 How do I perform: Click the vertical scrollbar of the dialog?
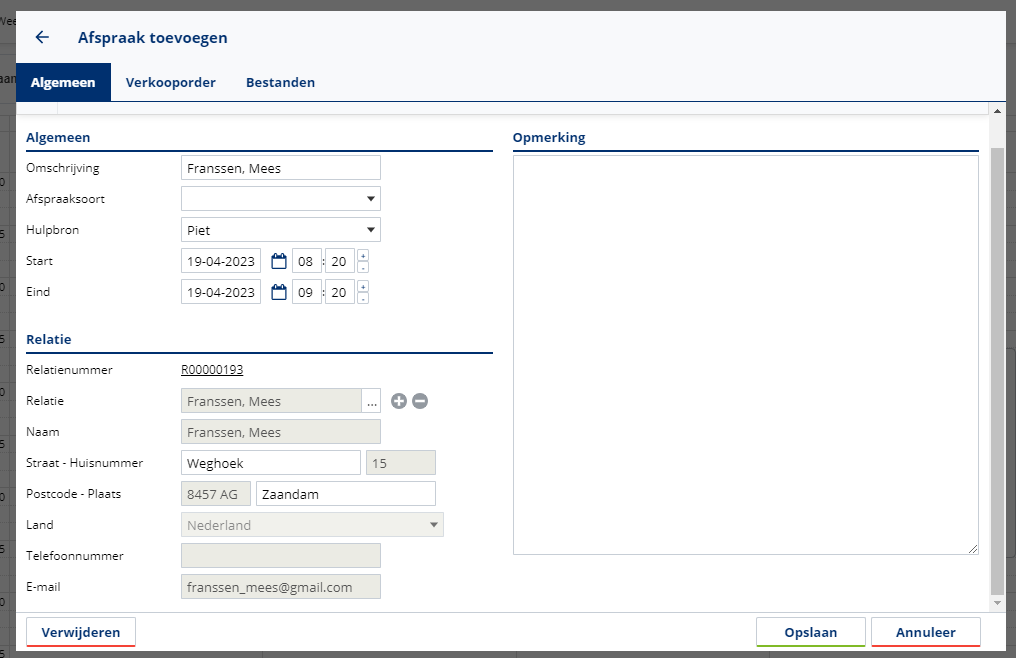click(996, 370)
